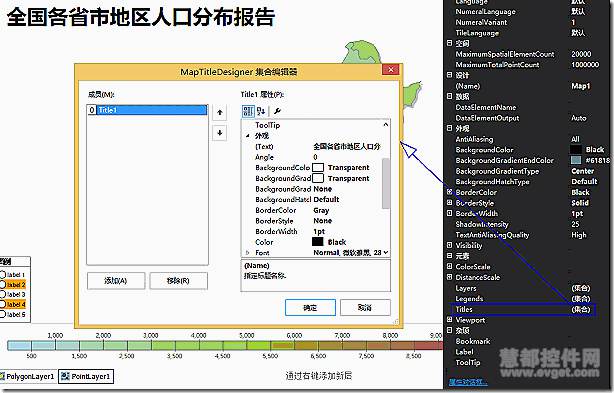614x393 pixels.
Task: Collapse the 数据 category
Action: (x=450, y=96)
